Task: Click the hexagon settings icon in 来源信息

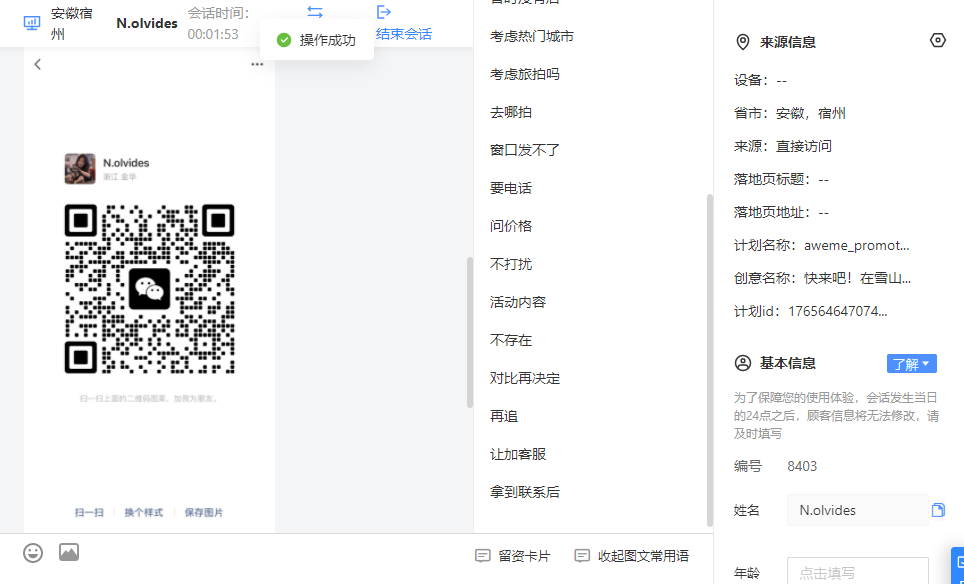Action: pyautogui.click(x=938, y=41)
